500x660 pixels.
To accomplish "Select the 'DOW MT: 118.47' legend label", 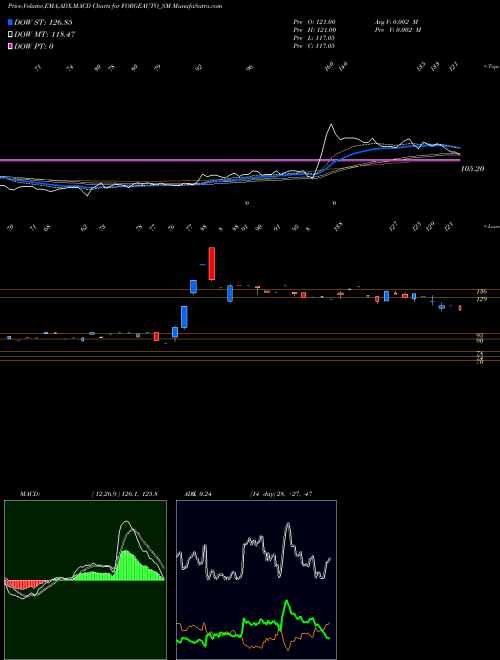I will point(44,34).
